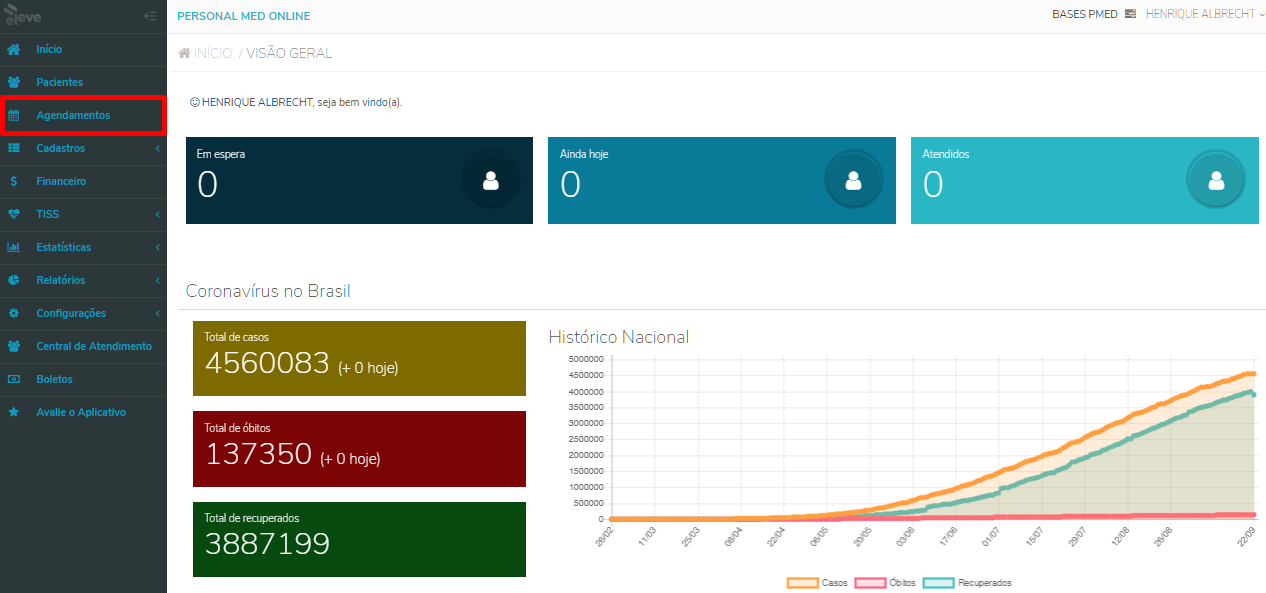This screenshot has height=593, width=1266.
Task: Click the 4560083 total cases value
Action: (267, 363)
